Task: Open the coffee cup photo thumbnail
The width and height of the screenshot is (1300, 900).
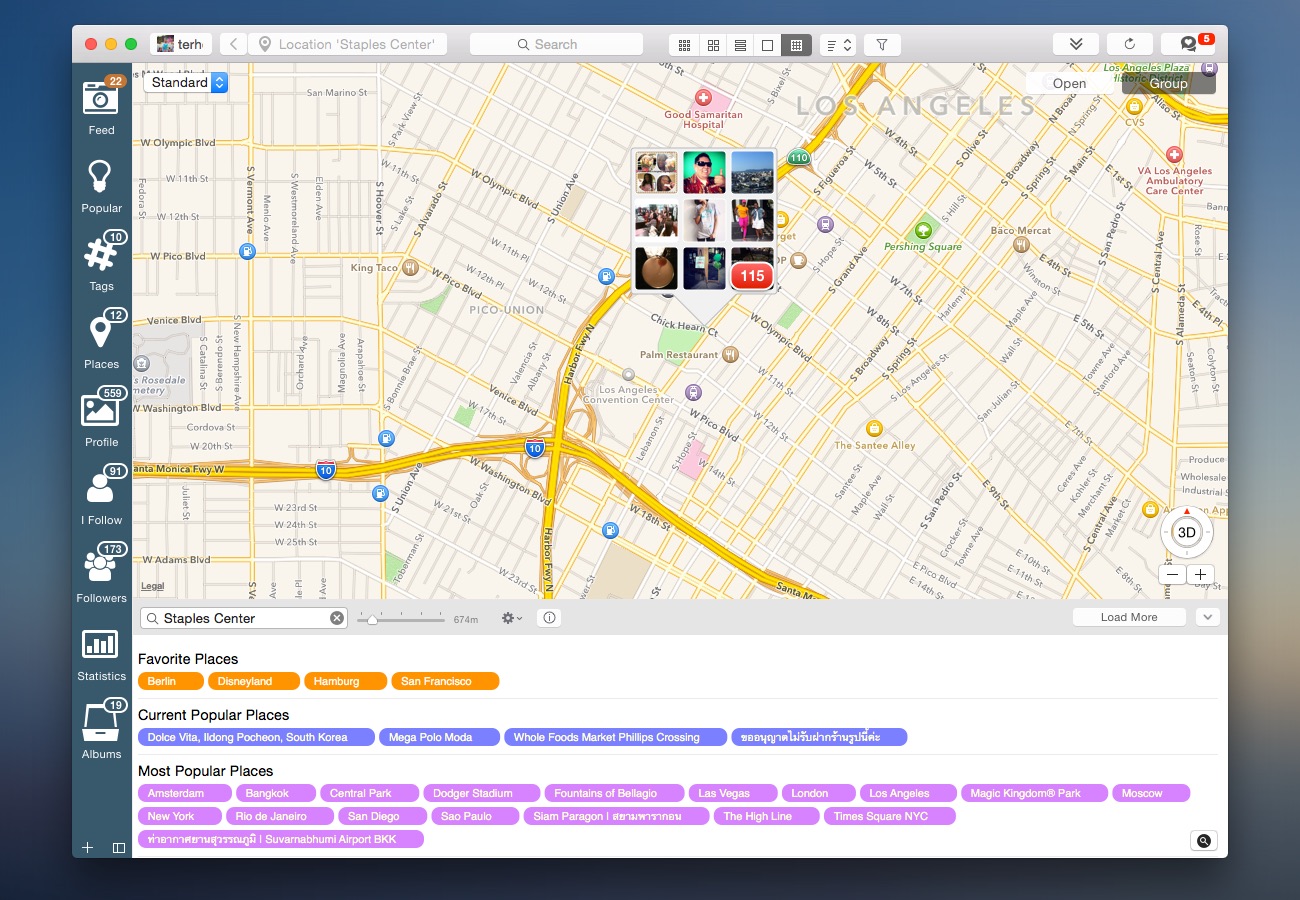Action: [656, 268]
